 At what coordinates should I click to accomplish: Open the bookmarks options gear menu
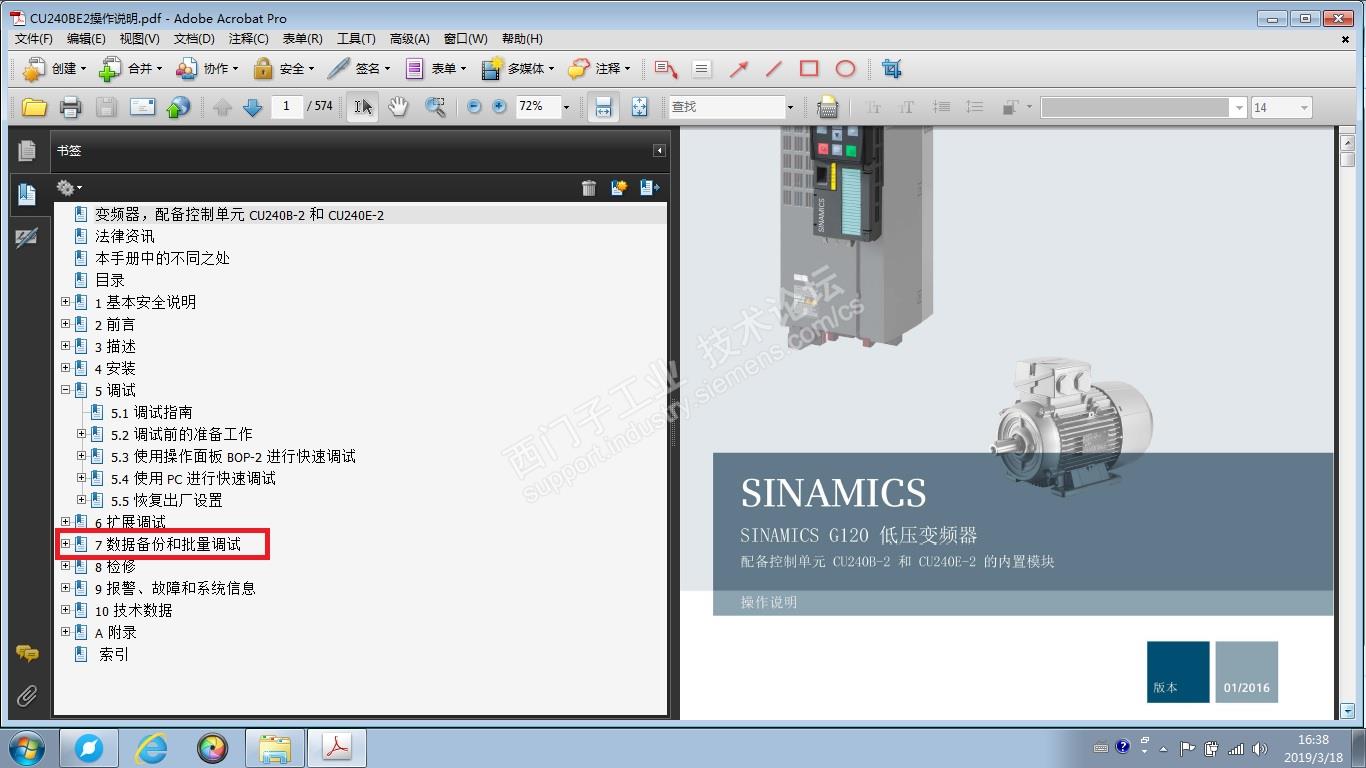[x=69, y=187]
